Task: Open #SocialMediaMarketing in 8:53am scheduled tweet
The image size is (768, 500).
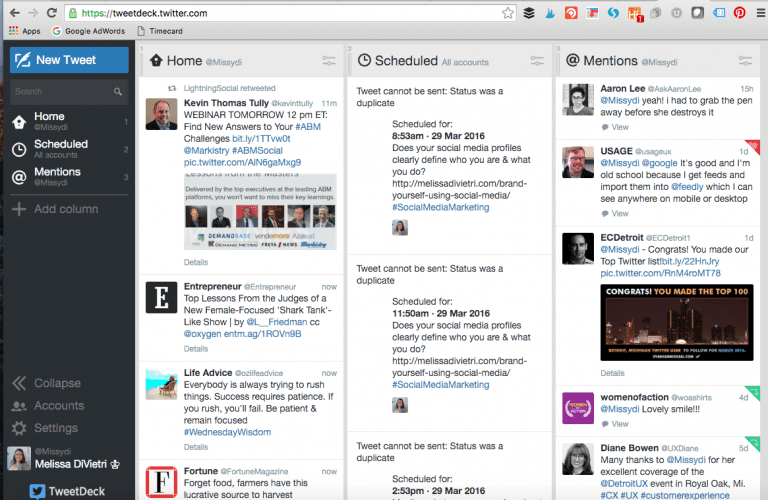Action: [x=440, y=207]
